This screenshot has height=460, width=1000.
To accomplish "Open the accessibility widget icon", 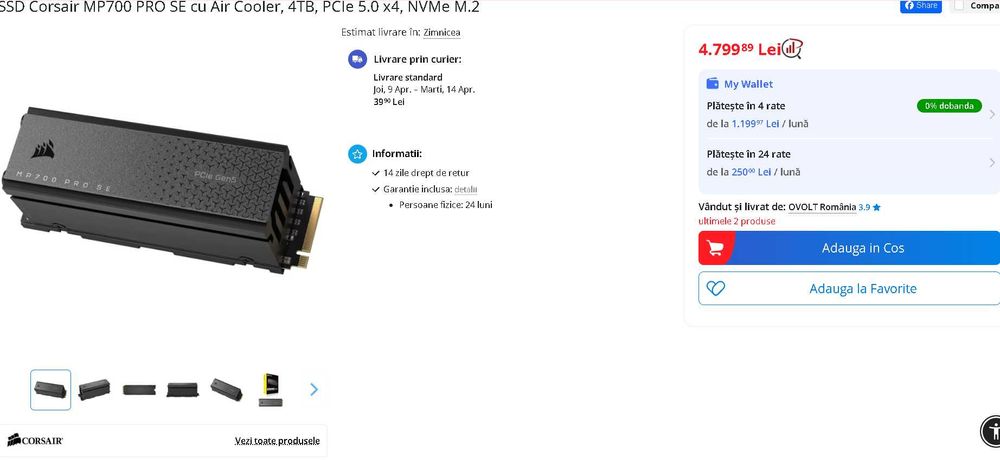I will coord(990,431).
